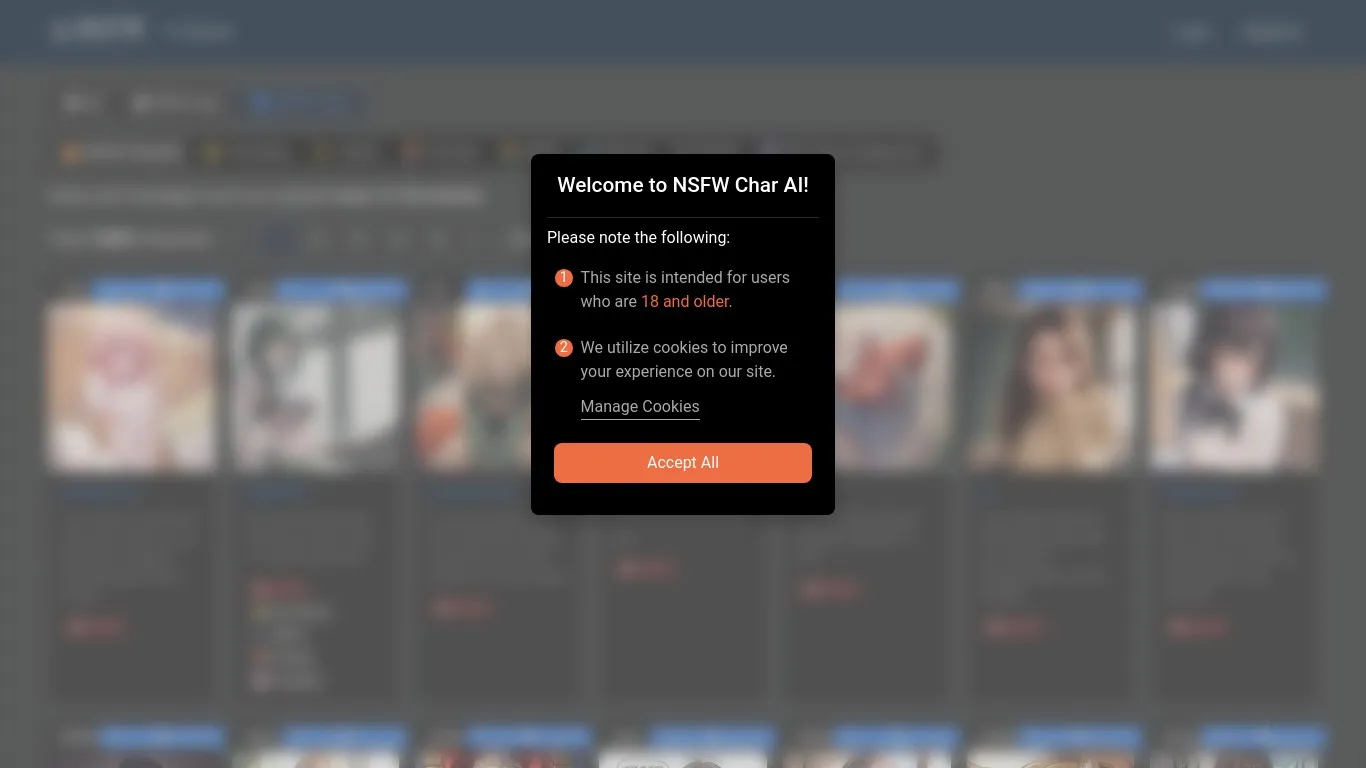The height and width of the screenshot is (768, 1366).
Task: Click the badge icon before the cookies notice
Action: [563, 348]
